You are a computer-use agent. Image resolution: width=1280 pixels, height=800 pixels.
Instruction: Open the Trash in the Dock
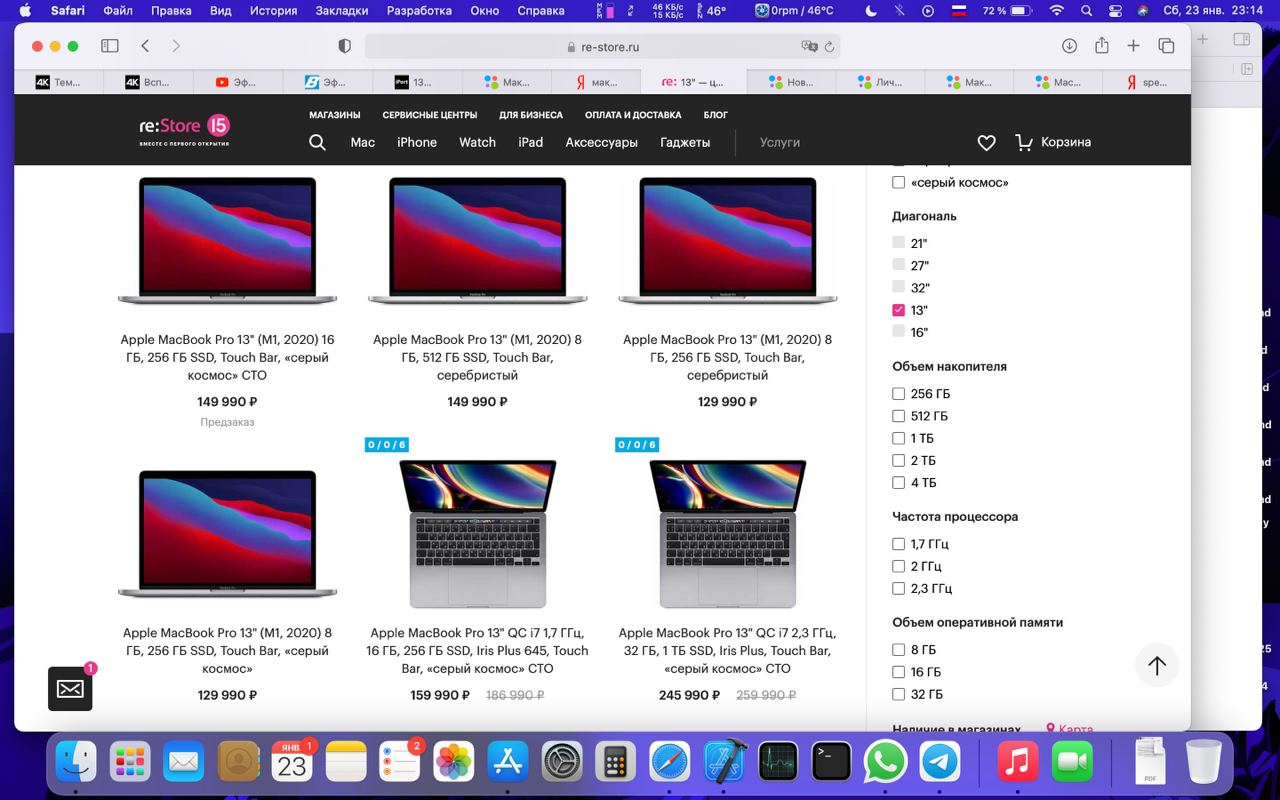pyautogui.click(x=1203, y=762)
